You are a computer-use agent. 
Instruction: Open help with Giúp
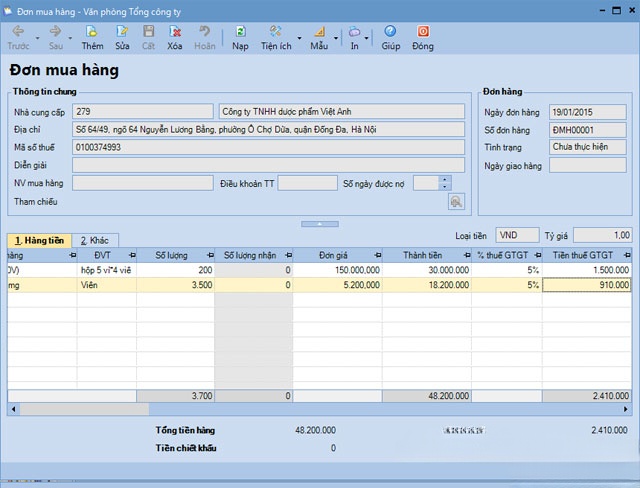click(x=391, y=37)
